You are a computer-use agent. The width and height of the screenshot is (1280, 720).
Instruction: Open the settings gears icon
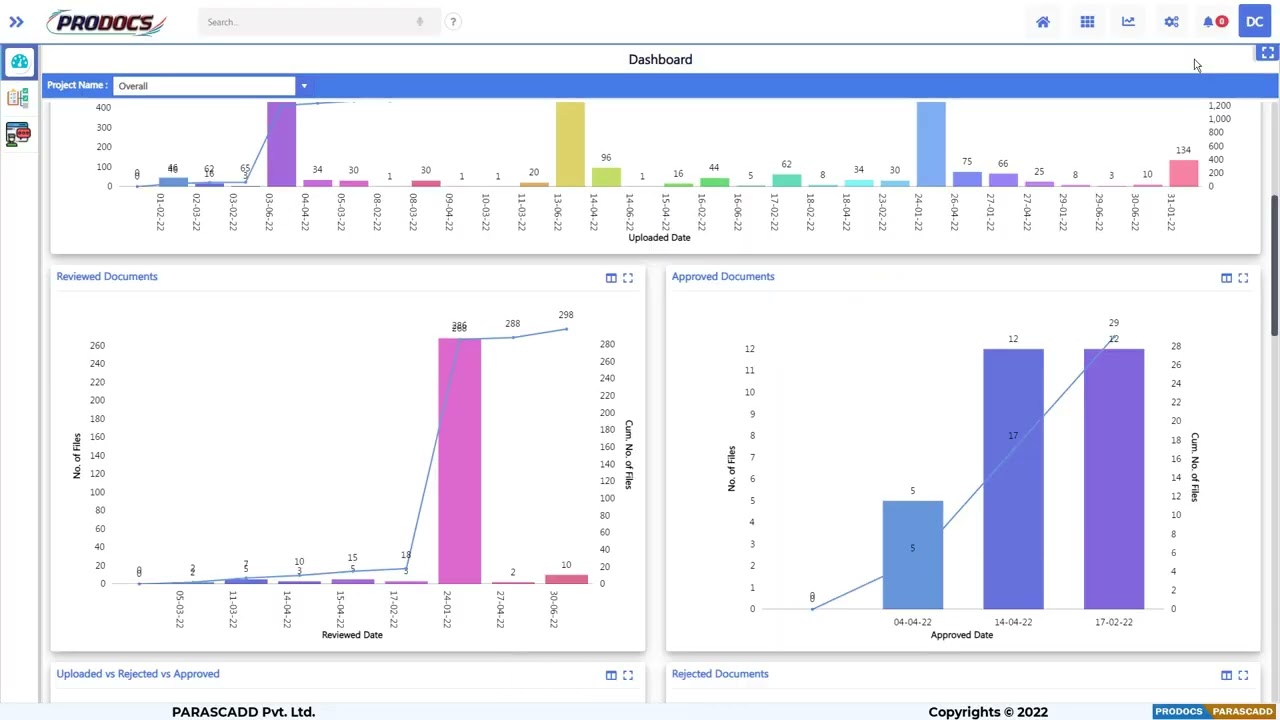pos(1171,22)
